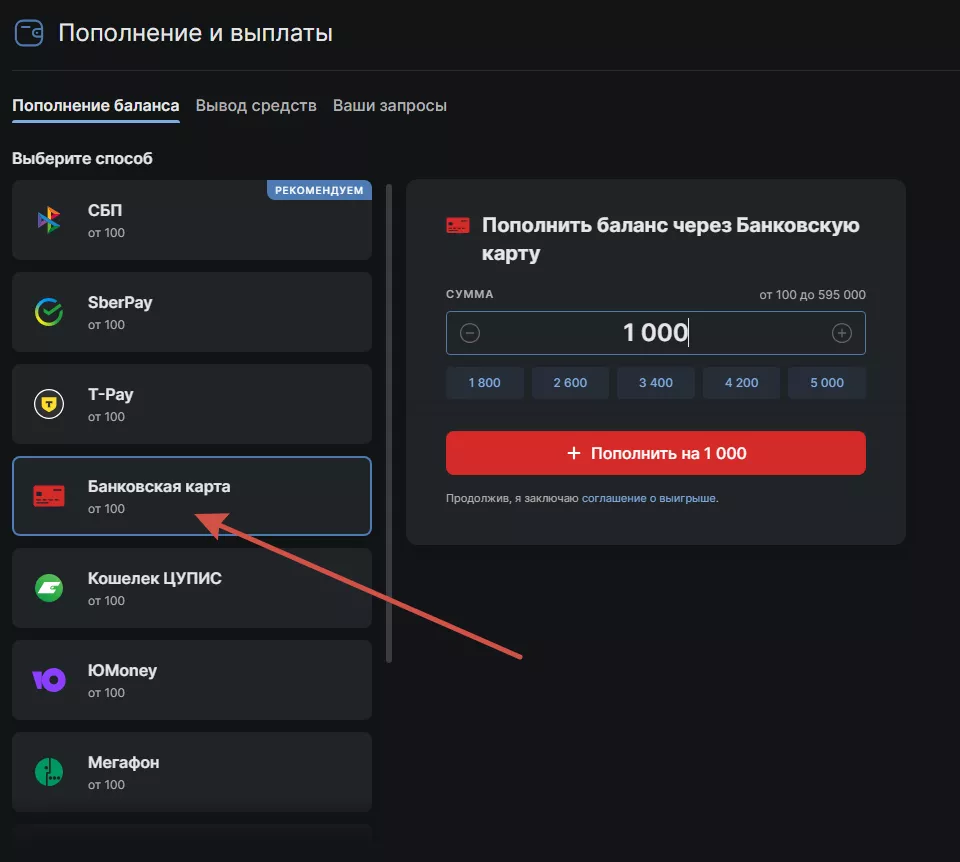Click the minus stepper to decrease amount
The height and width of the screenshot is (862, 960).
469,332
